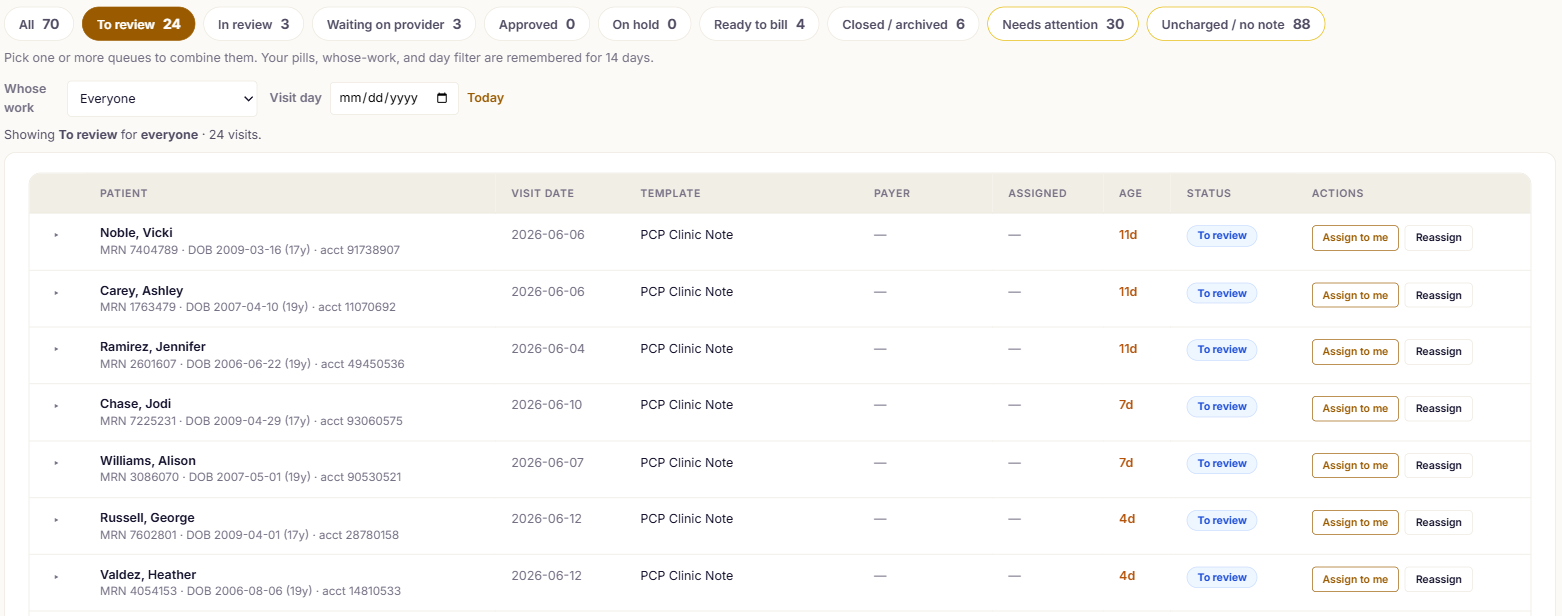Click the TEMPLATE column header
This screenshot has height=616, width=1562.
671,193
